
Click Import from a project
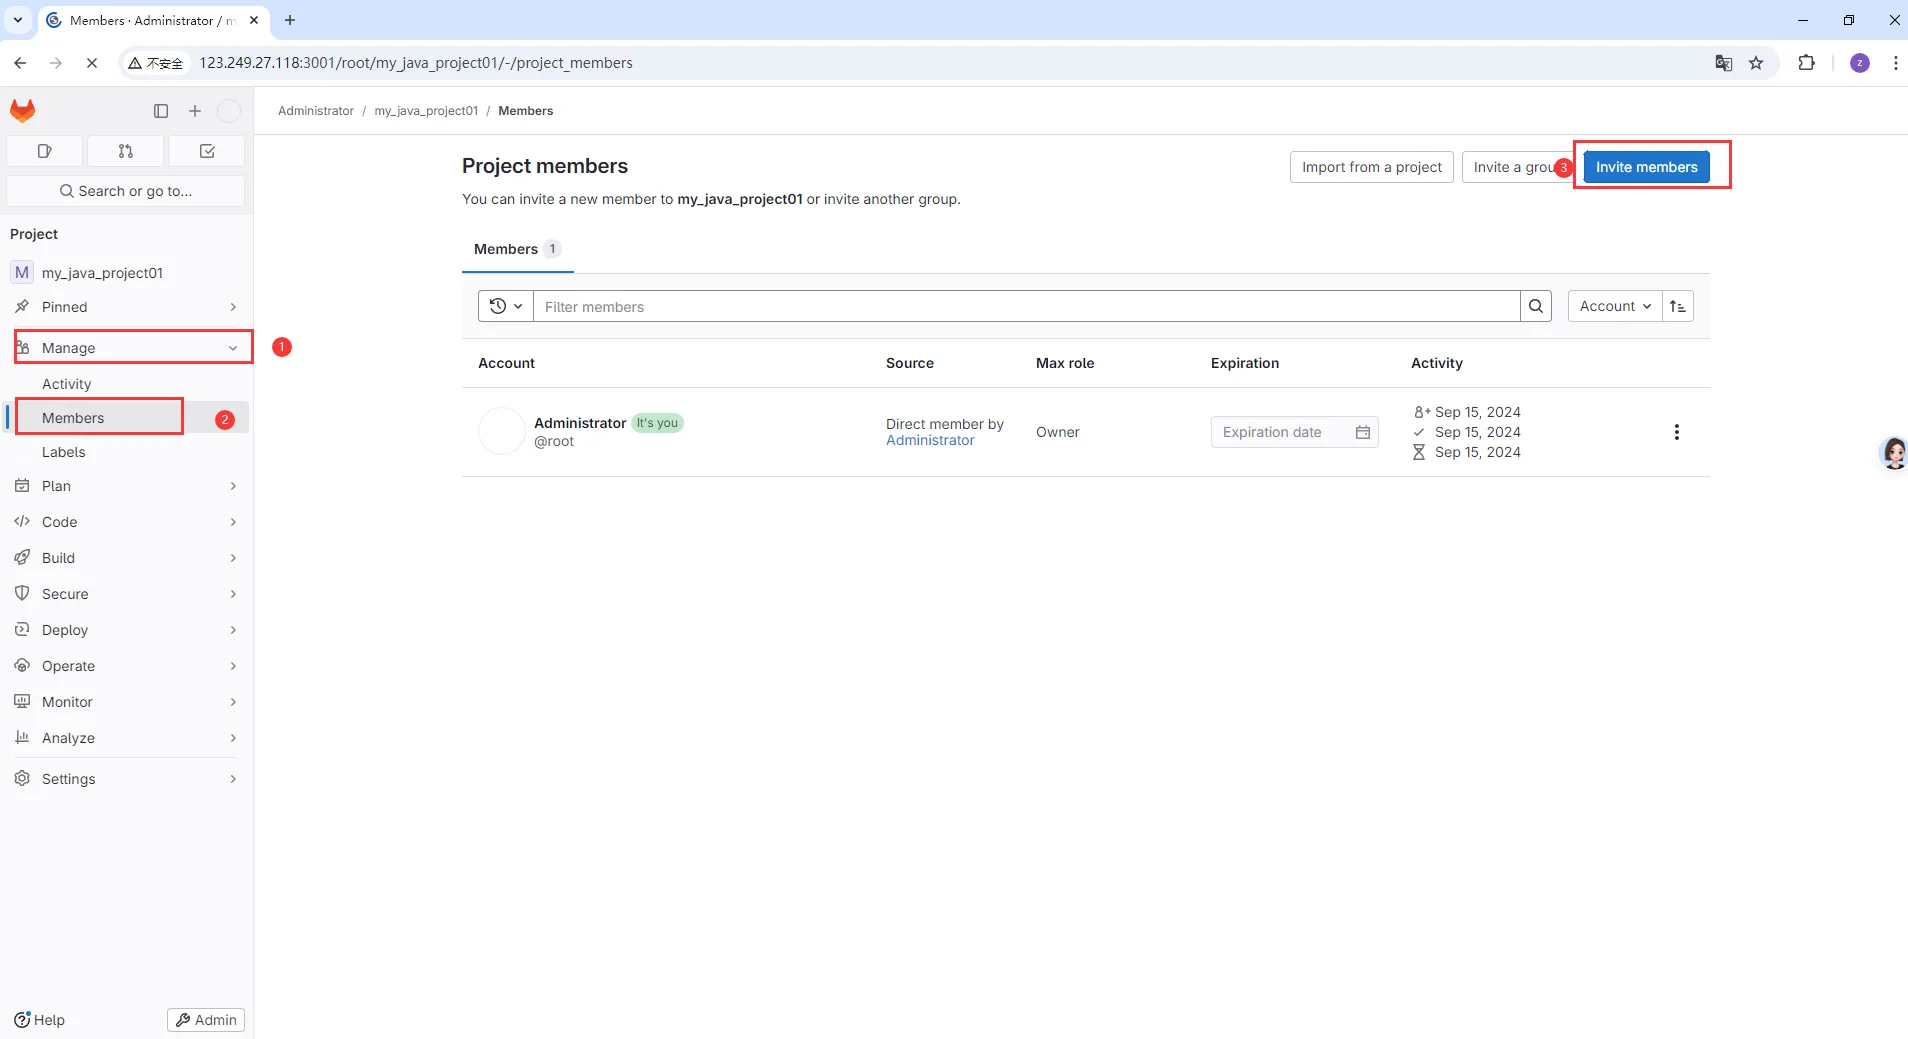[x=1371, y=167]
